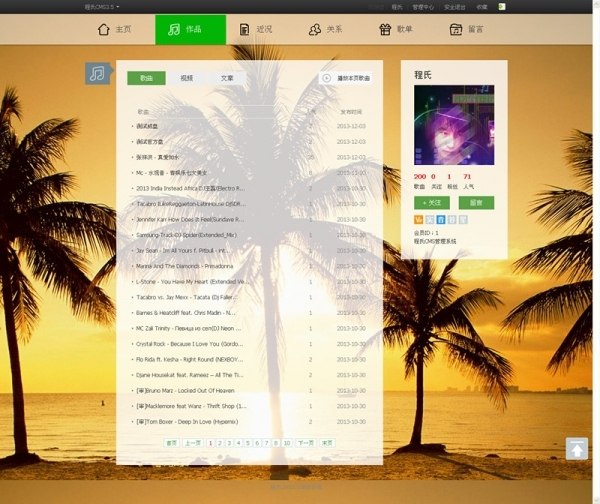The image size is (600, 504).
Task: Jump to page 10 in pagination
Action: [287, 442]
